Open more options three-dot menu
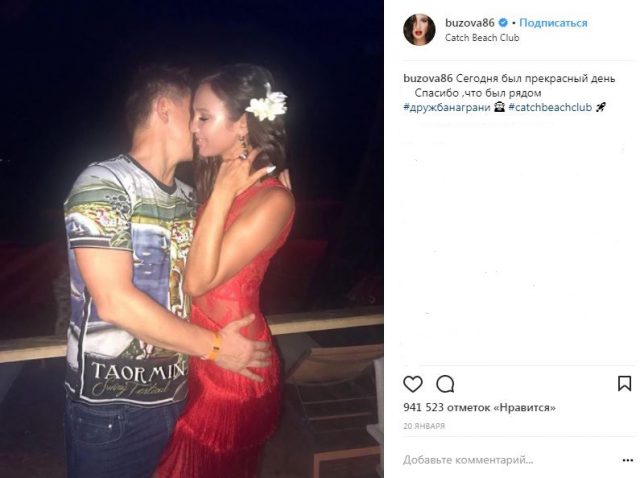Image resolution: width=640 pixels, height=478 pixels. pyautogui.click(x=628, y=460)
